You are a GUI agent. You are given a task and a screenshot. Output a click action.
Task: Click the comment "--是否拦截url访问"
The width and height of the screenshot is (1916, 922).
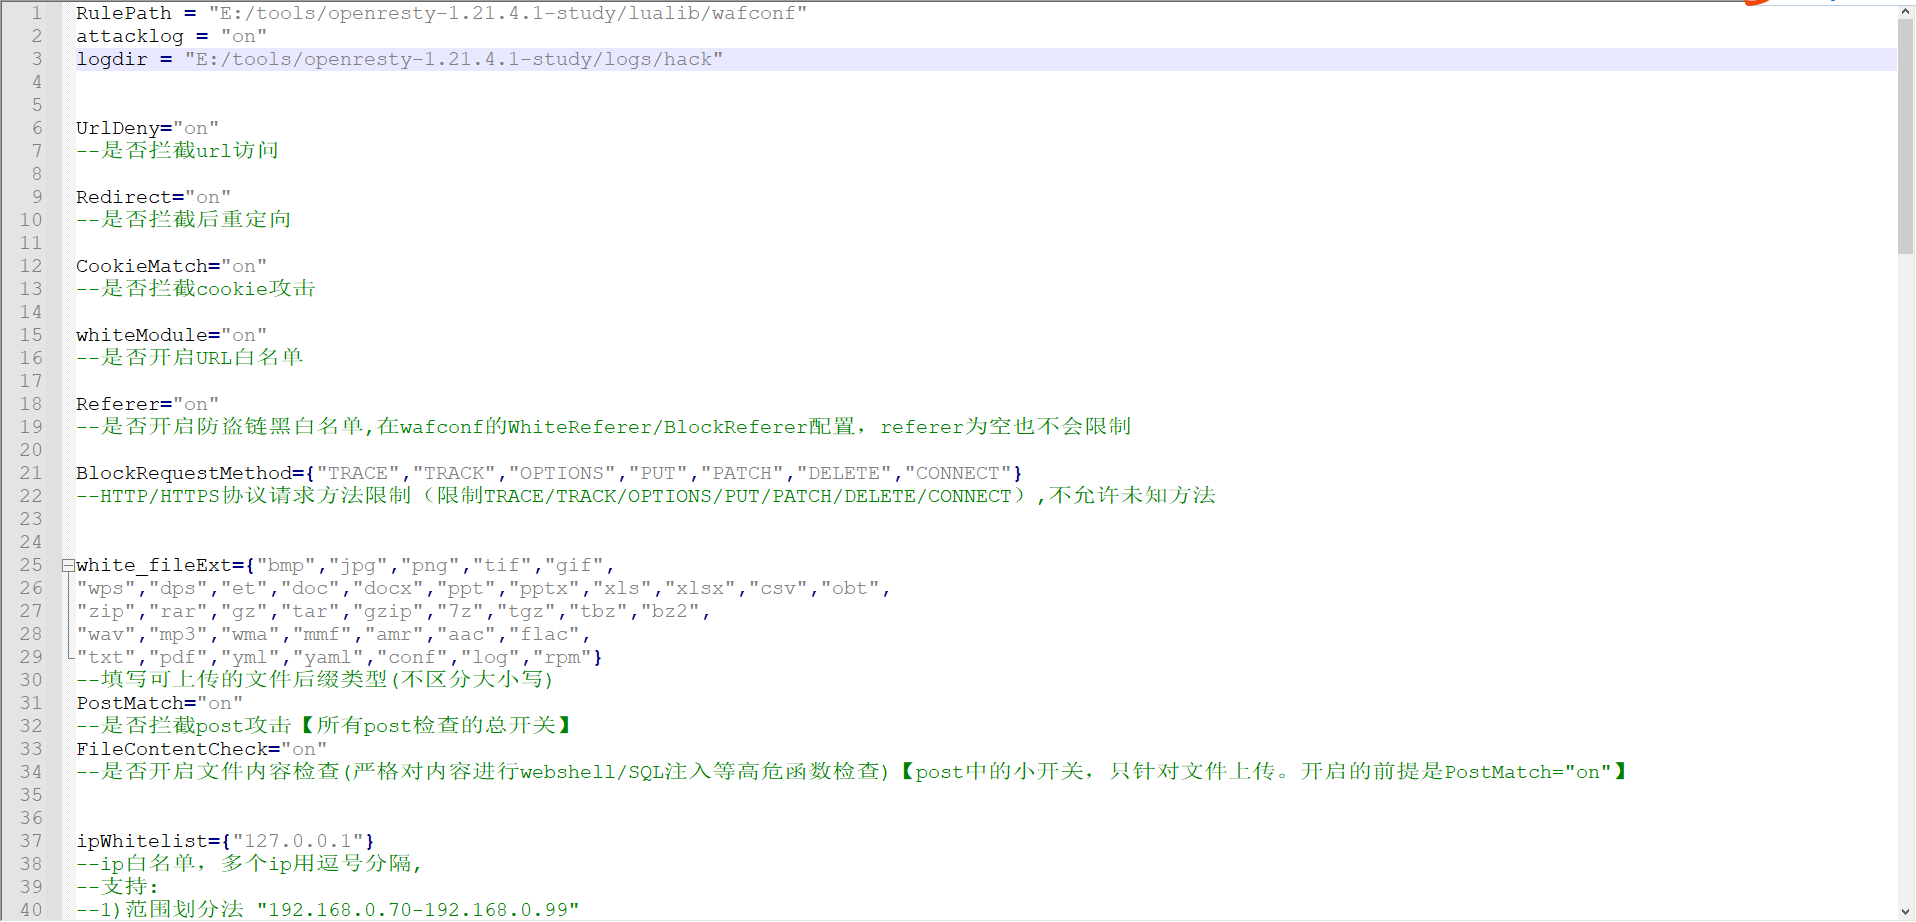coord(177,151)
